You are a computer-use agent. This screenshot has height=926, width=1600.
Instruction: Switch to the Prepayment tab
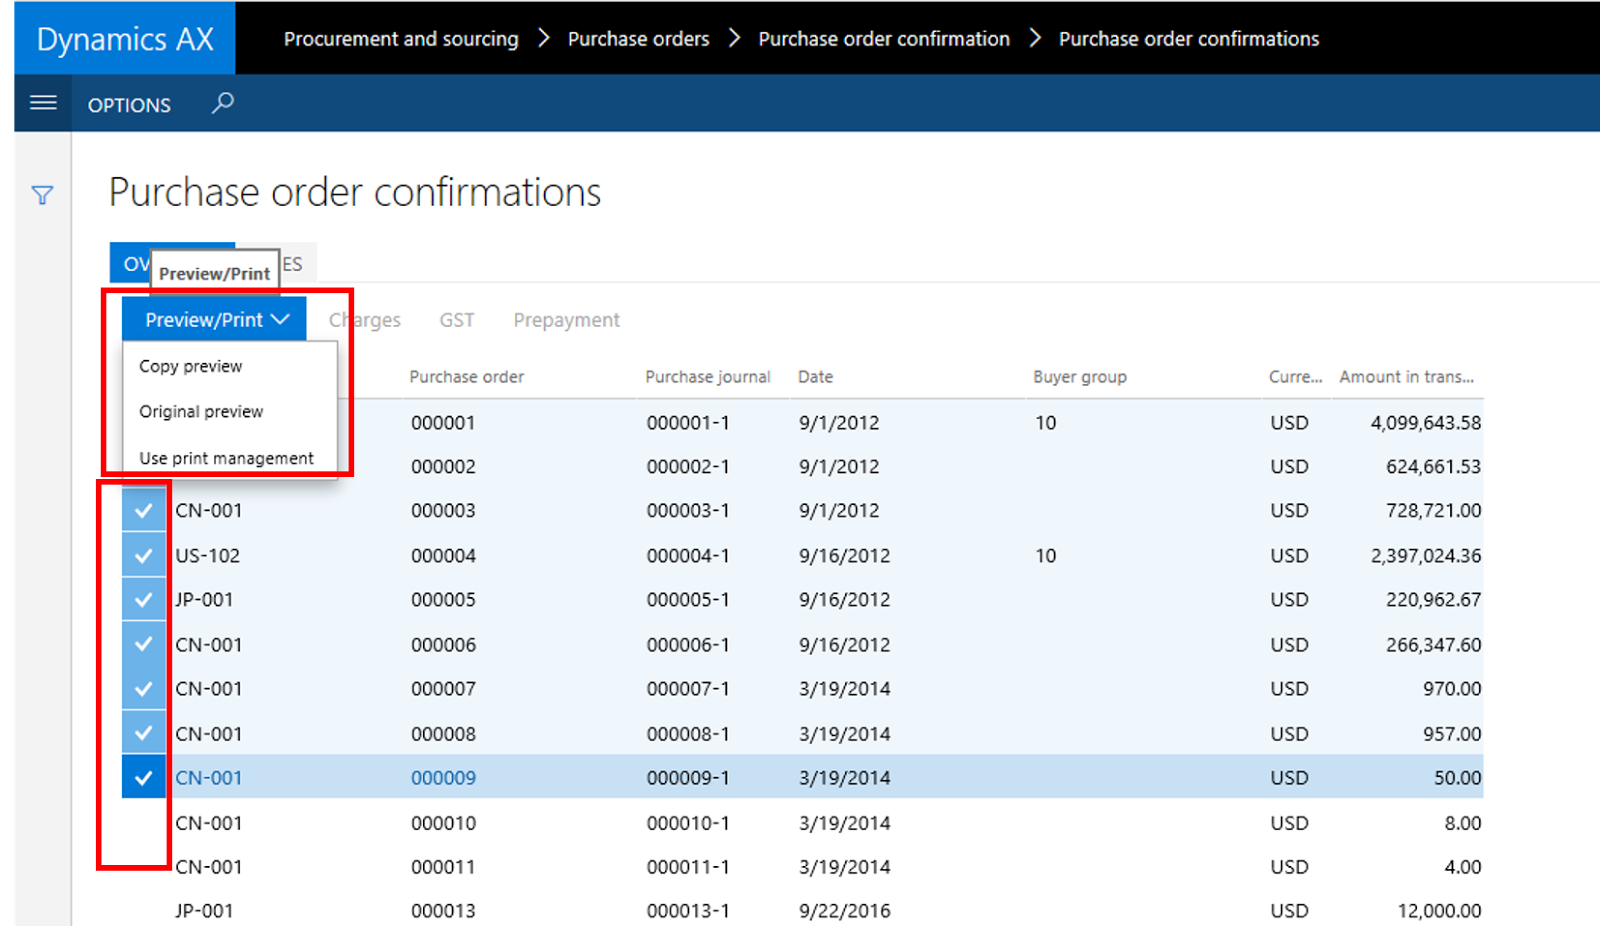[x=566, y=319]
